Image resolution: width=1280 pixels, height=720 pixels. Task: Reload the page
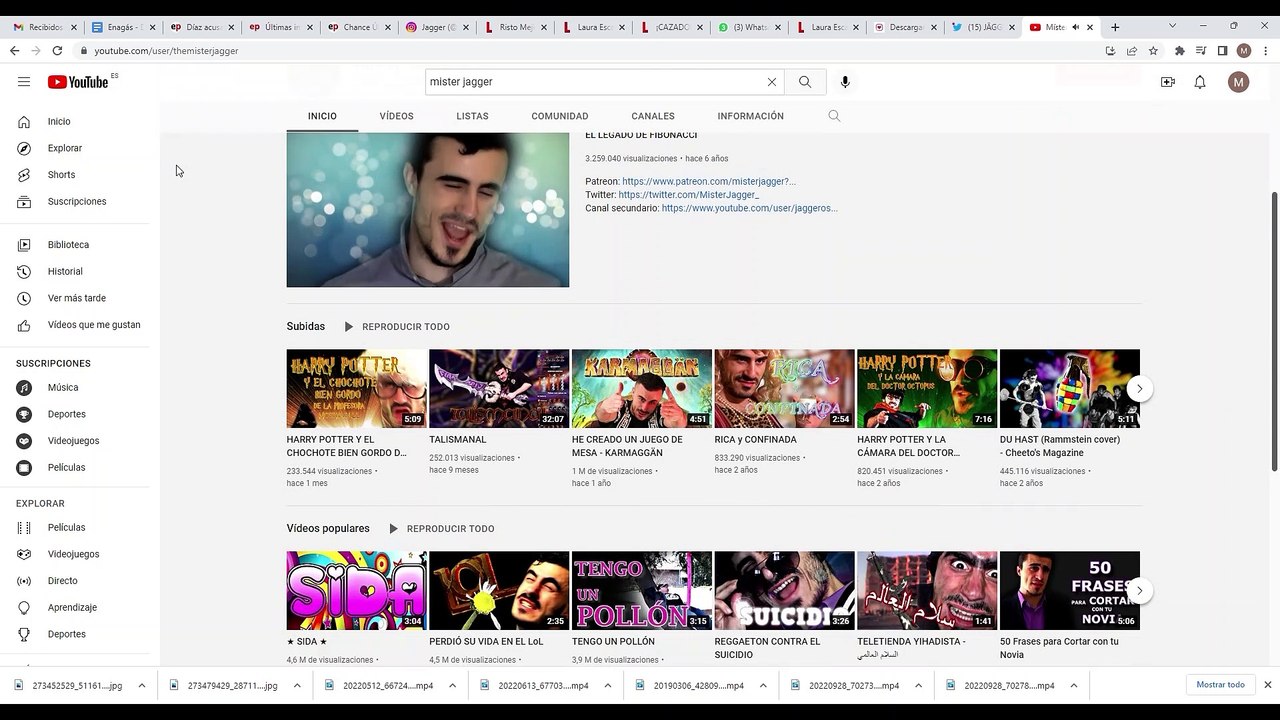point(57,51)
